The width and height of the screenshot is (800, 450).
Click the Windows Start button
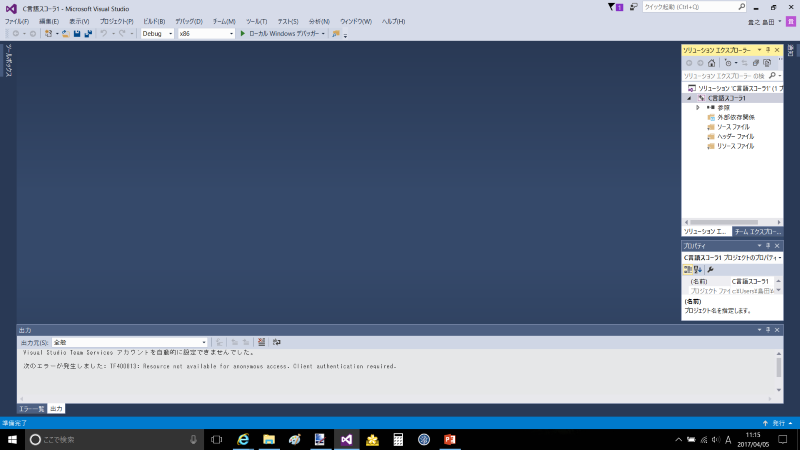point(12,439)
